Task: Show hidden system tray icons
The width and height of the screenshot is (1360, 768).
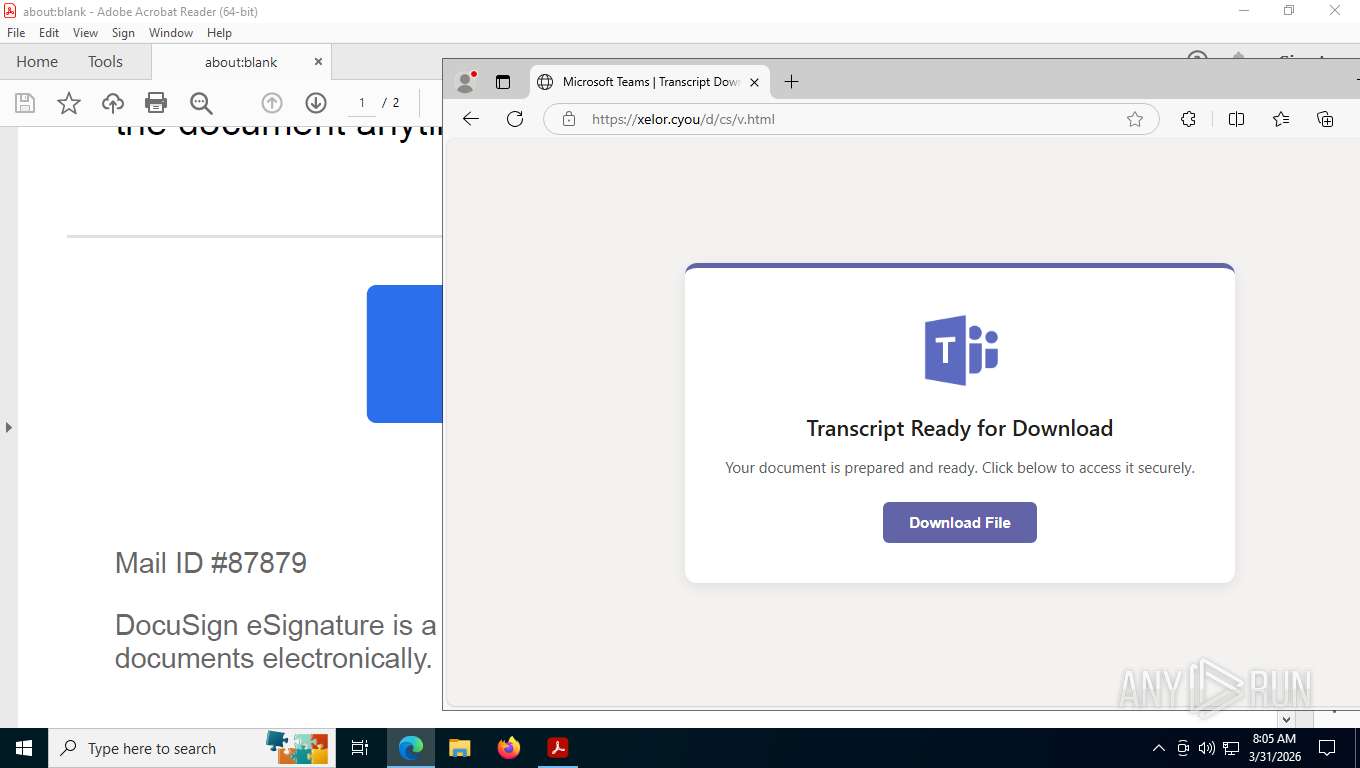Action: (1159, 748)
